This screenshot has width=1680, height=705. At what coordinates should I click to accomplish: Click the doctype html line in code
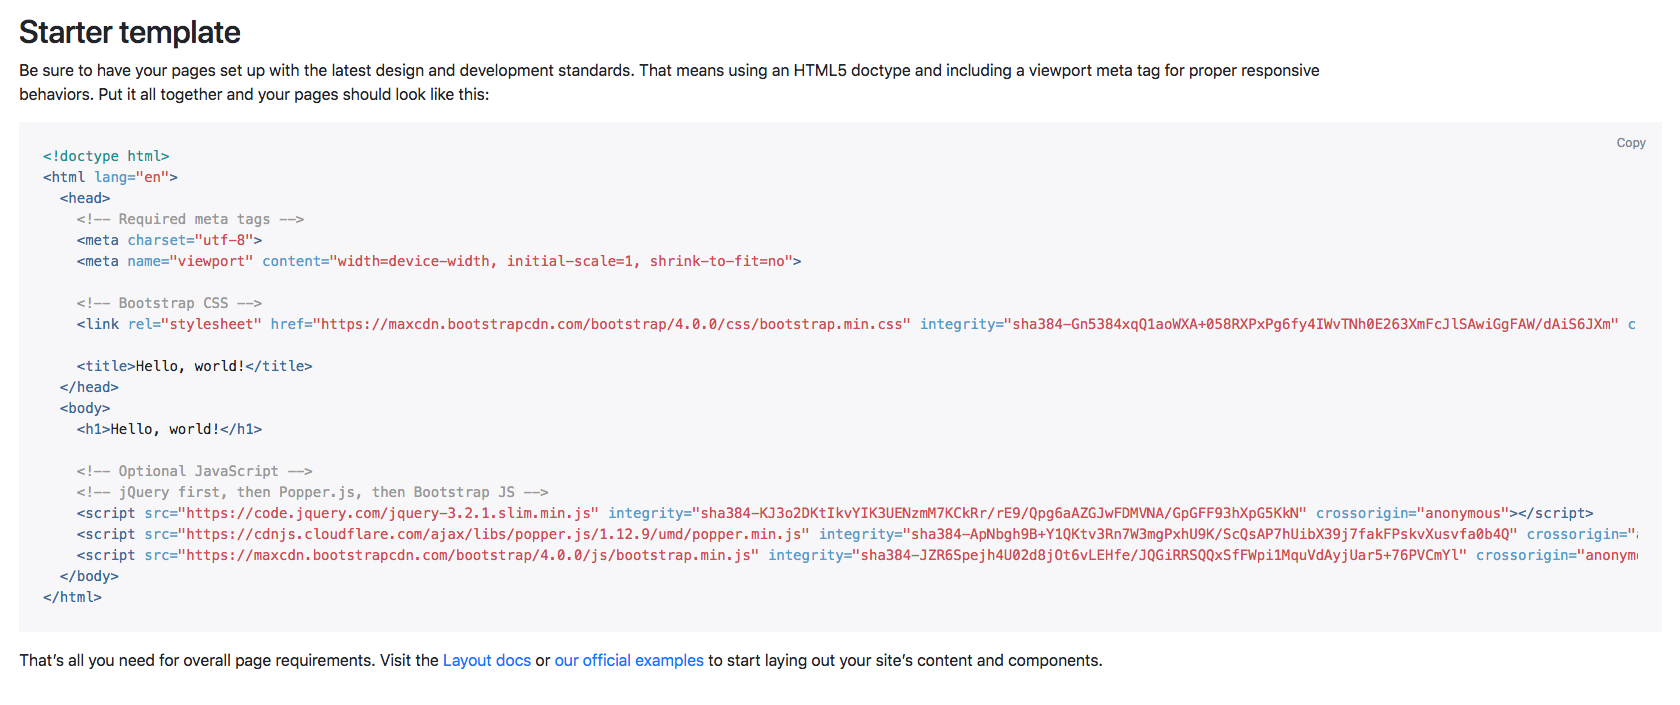click(x=106, y=156)
